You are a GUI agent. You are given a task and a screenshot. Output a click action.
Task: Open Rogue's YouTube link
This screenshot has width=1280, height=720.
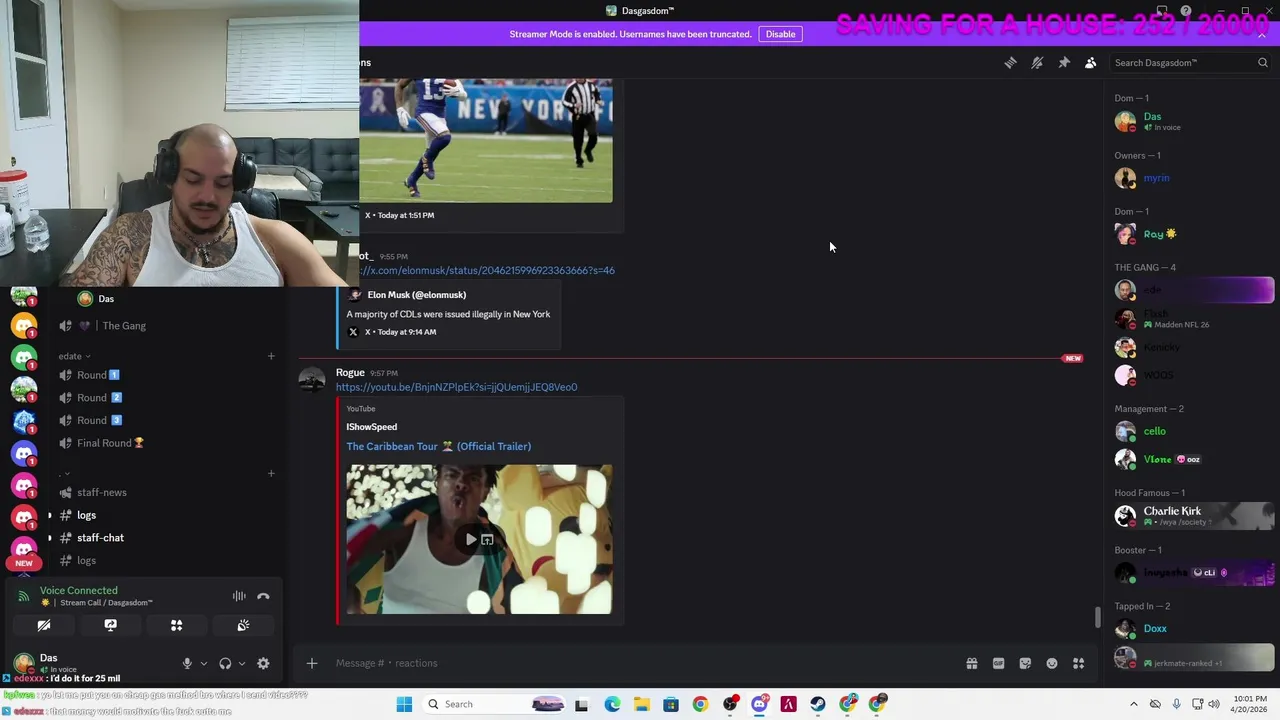point(456,387)
